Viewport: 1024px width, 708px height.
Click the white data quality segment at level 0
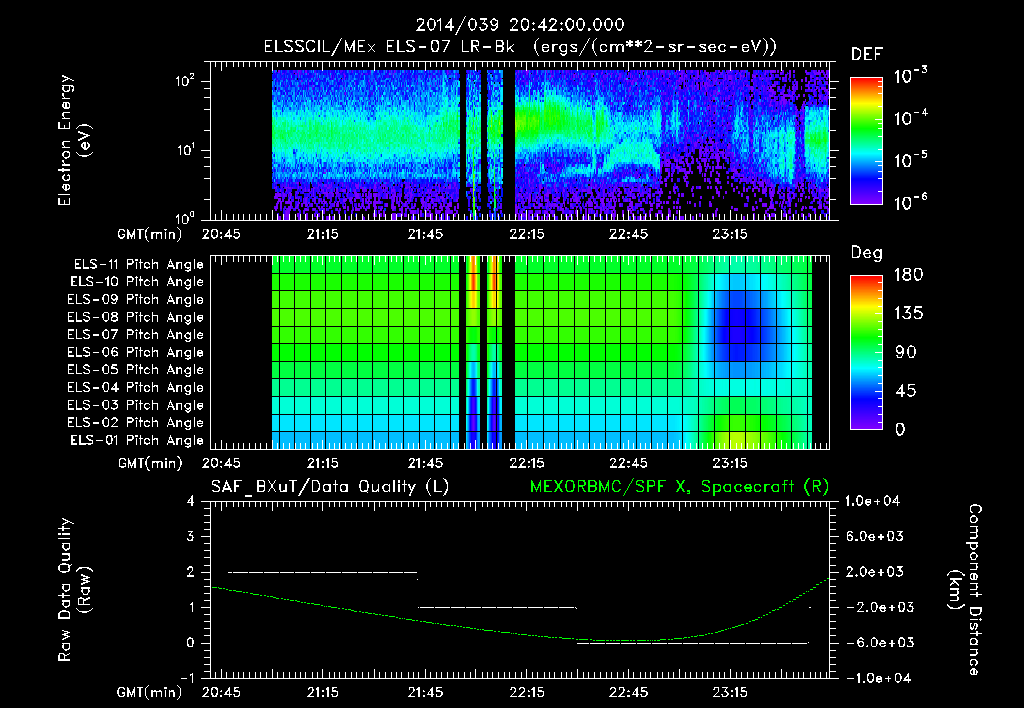click(693, 643)
